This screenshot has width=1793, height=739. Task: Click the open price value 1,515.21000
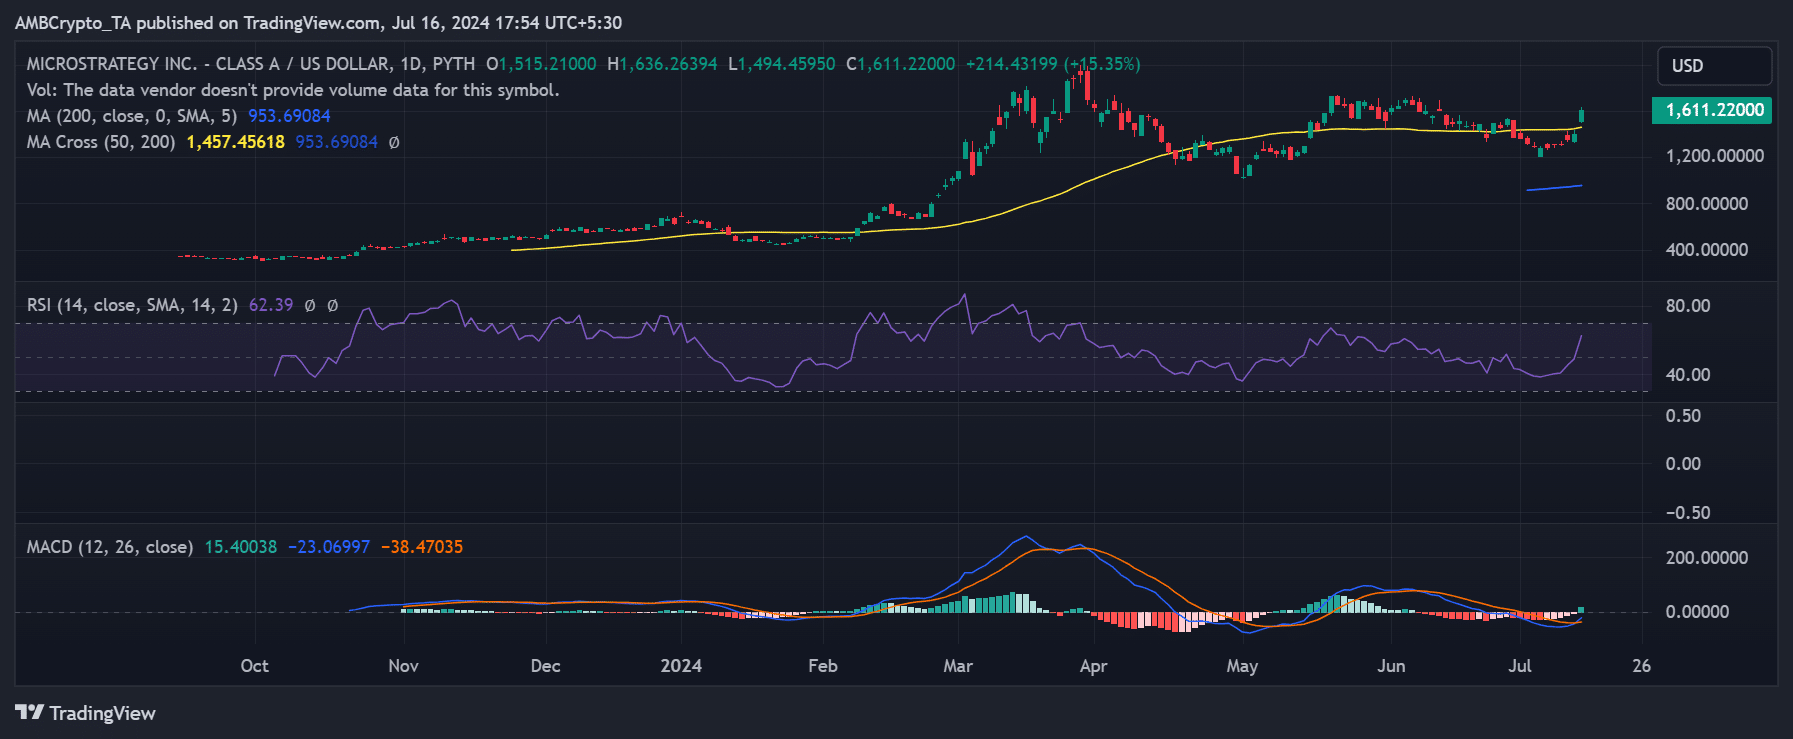point(547,64)
